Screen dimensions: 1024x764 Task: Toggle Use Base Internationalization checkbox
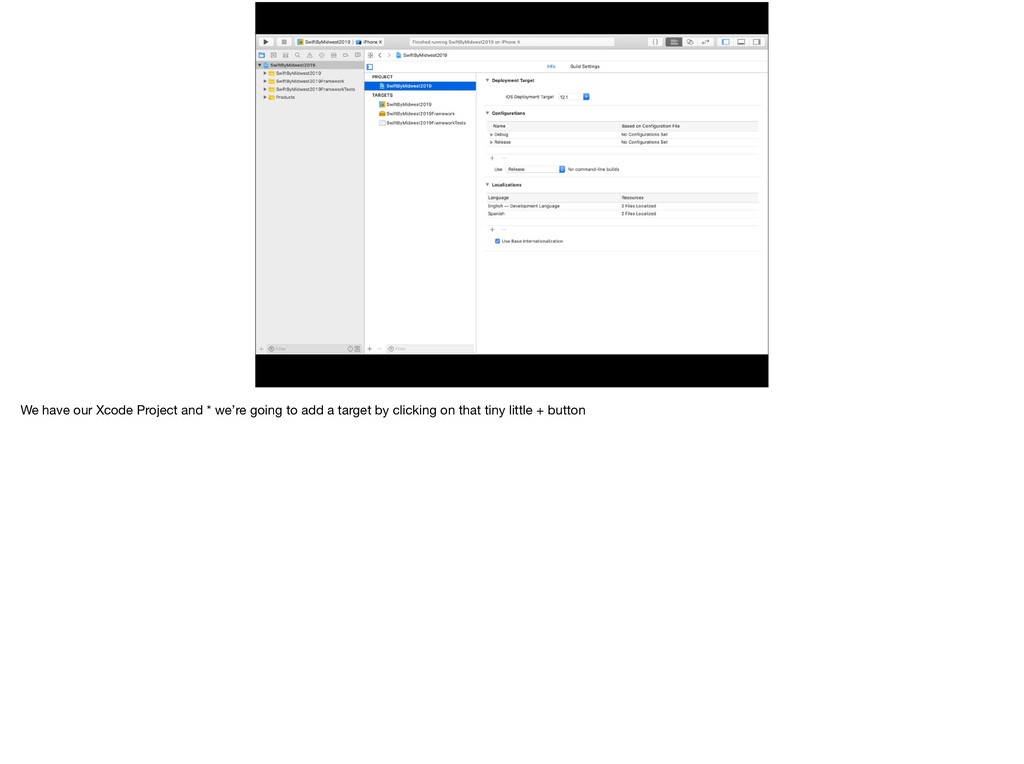498,242
